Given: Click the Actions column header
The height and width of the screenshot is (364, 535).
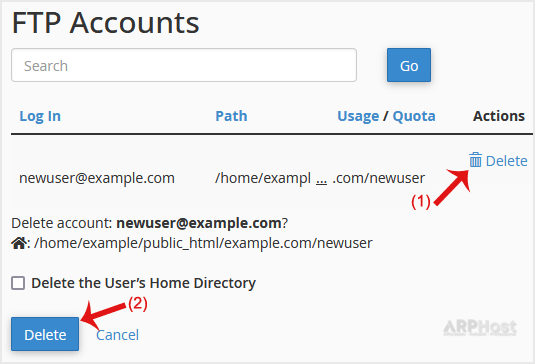Looking at the screenshot, I should click(x=498, y=116).
